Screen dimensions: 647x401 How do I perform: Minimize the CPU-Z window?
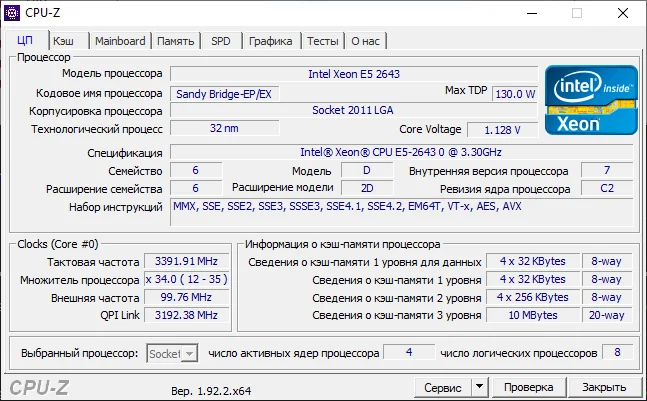point(532,13)
